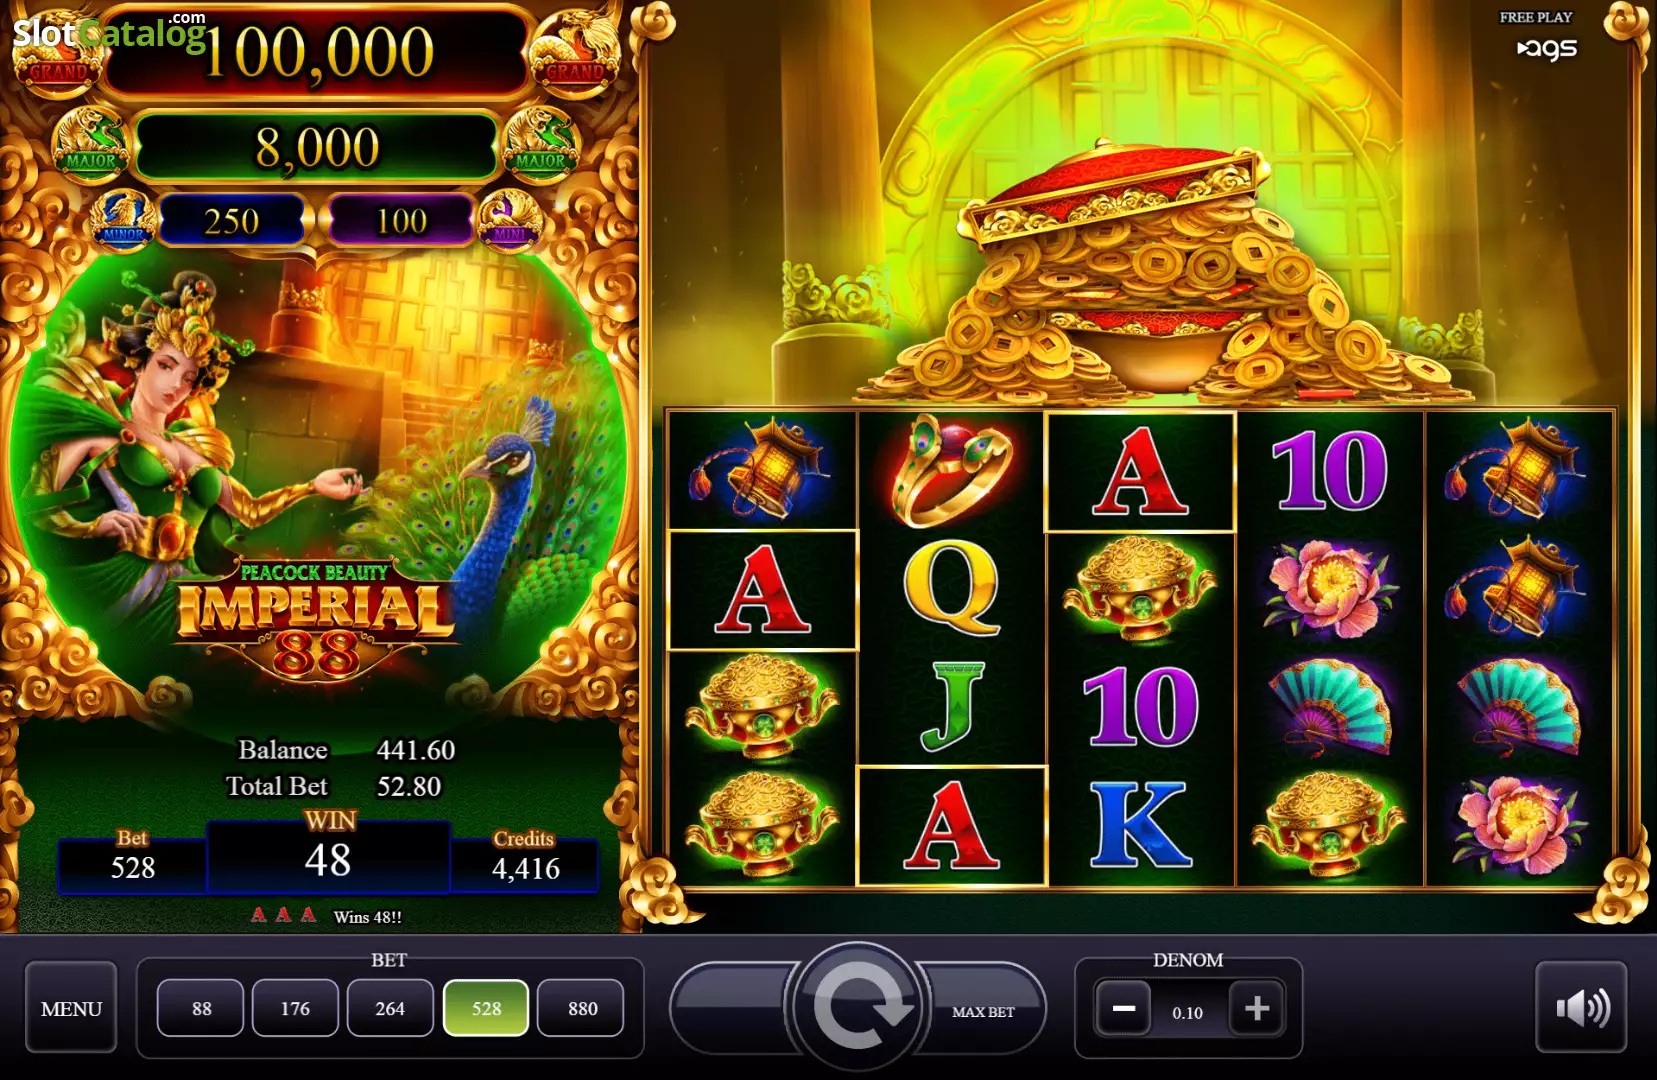Click the AGS logo

[x=1546, y=47]
